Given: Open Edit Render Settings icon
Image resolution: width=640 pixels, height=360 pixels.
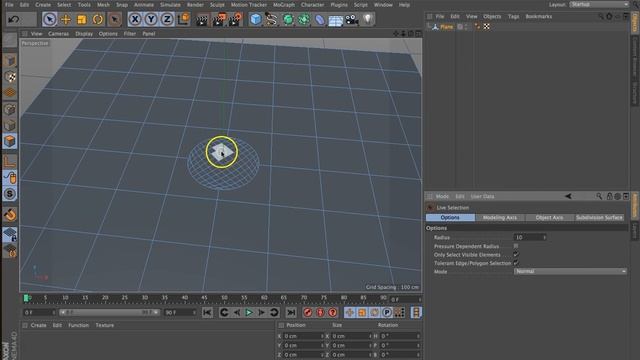Looking at the screenshot, I should point(236,20).
